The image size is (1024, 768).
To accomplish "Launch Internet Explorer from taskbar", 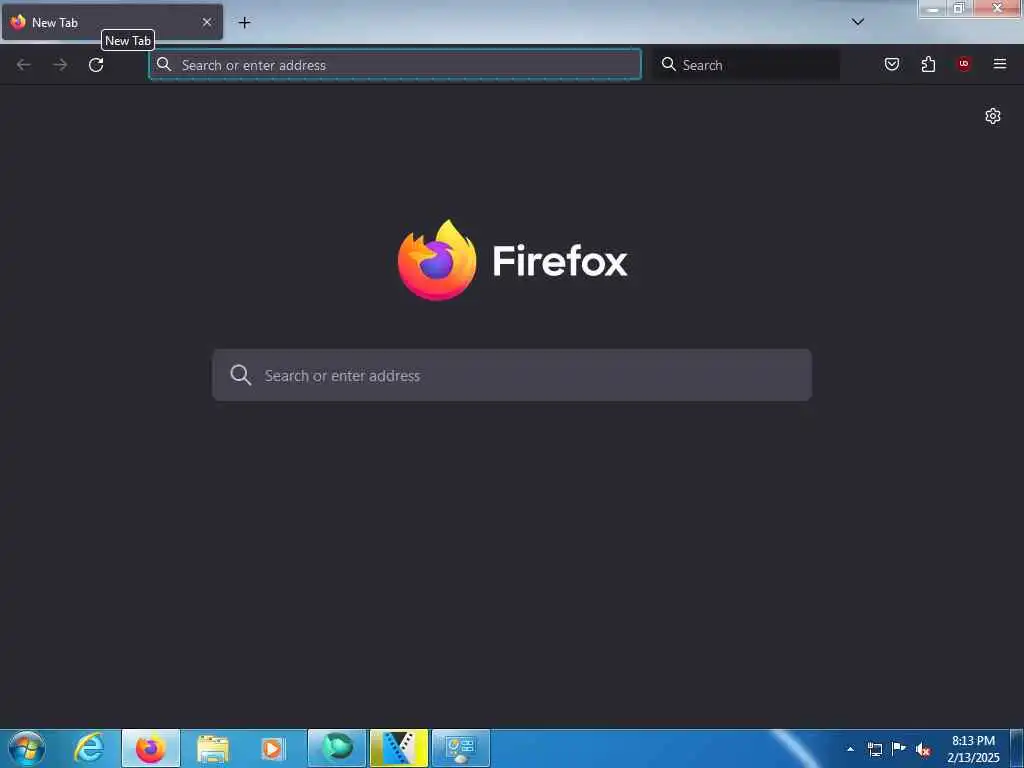I will click(x=89, y=748).
